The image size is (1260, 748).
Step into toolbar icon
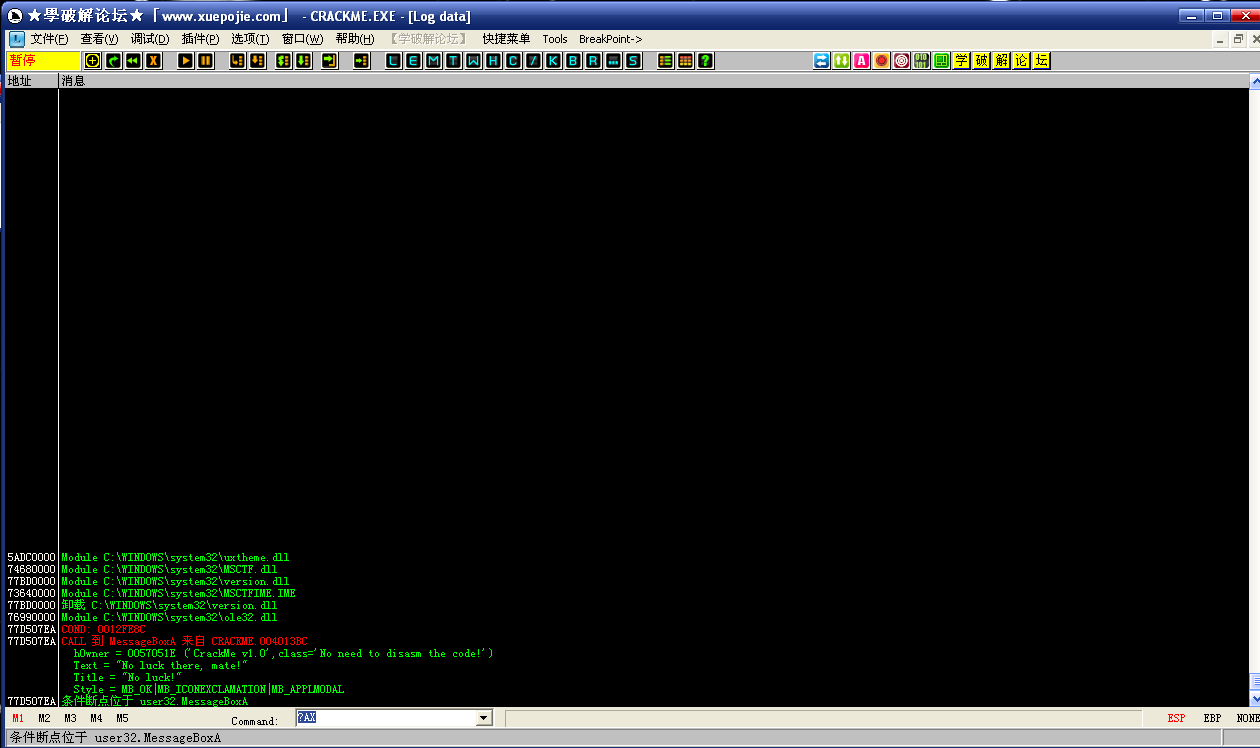pyautogui.click(x=237, y=61)
